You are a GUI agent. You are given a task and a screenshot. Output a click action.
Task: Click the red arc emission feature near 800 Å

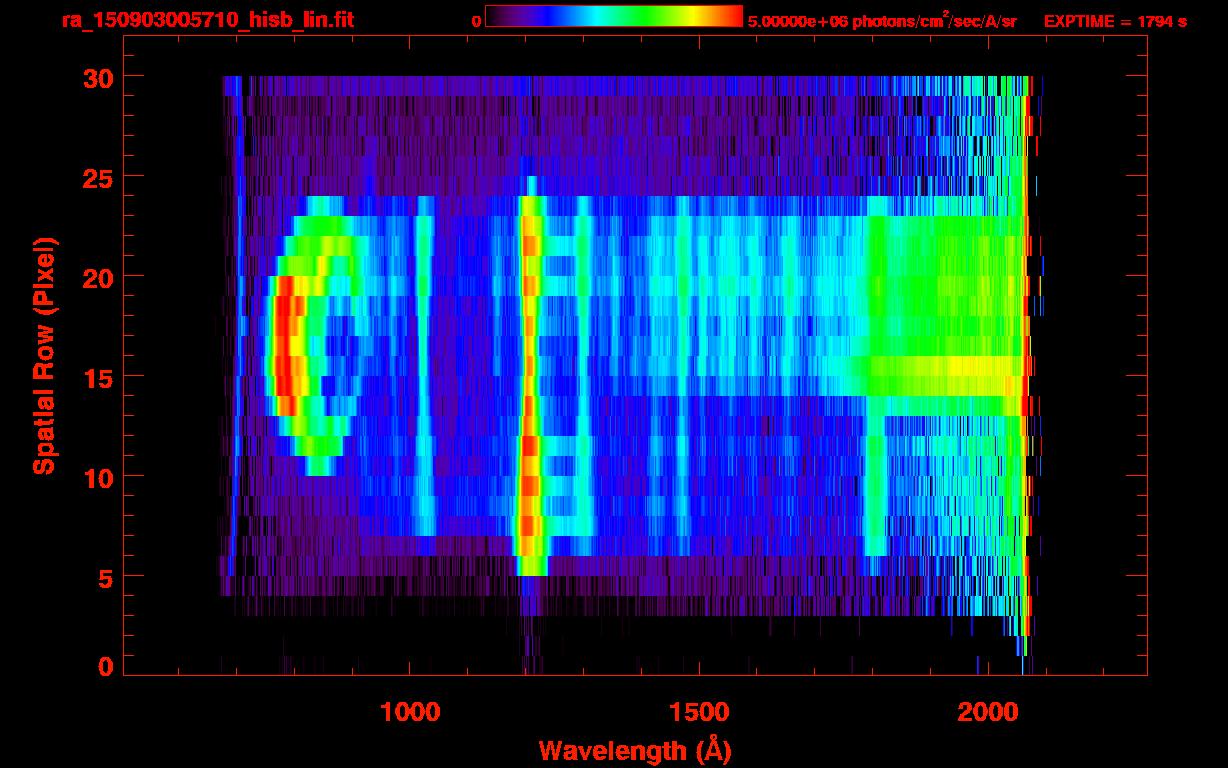pos(288,345)
